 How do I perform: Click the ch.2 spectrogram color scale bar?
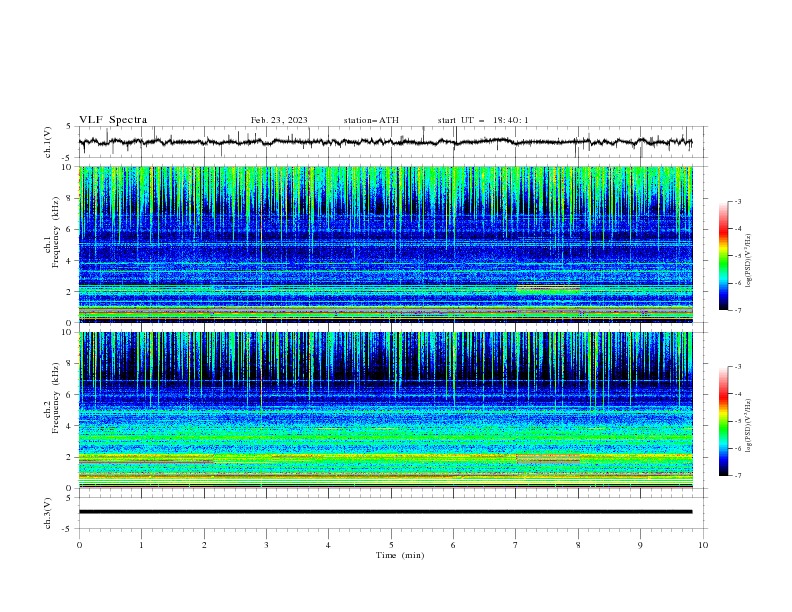pyautogui.click(x=723, y=421)
